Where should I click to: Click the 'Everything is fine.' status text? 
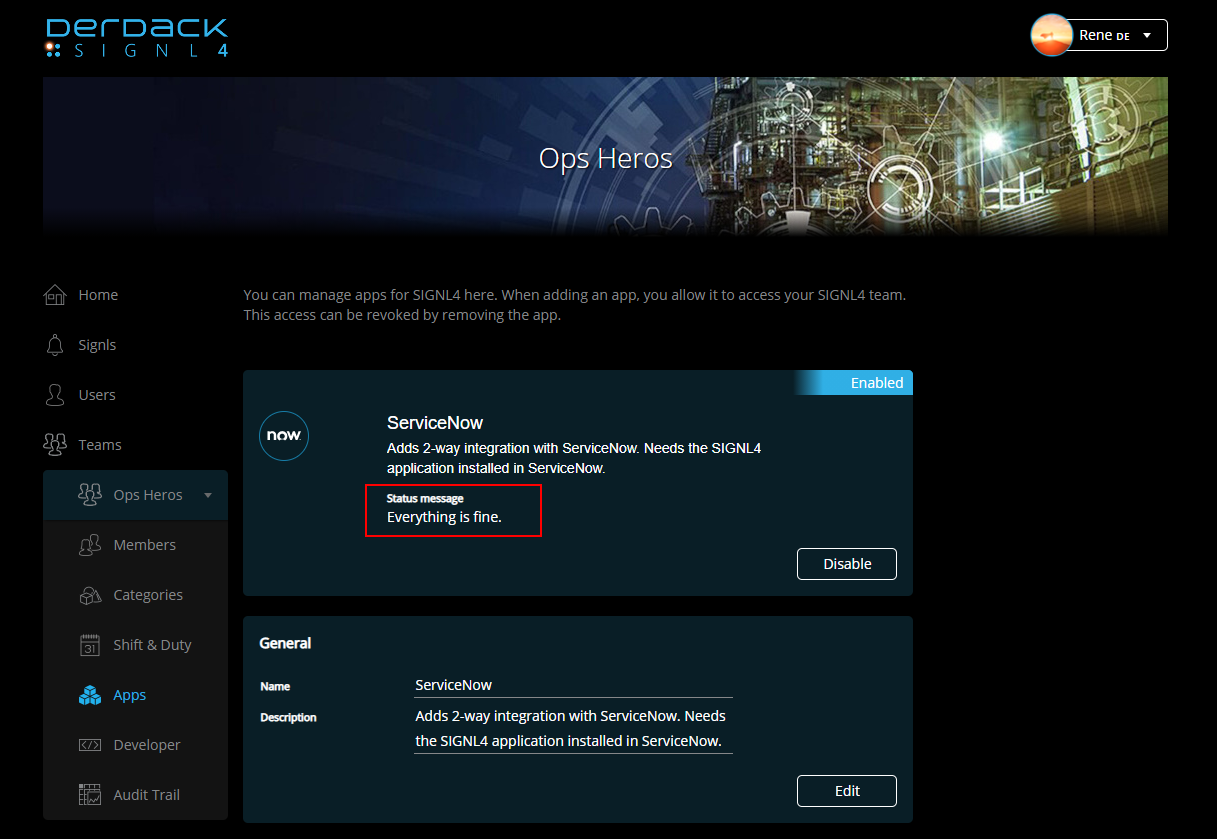pyautogui.click(x=444, y=517)
